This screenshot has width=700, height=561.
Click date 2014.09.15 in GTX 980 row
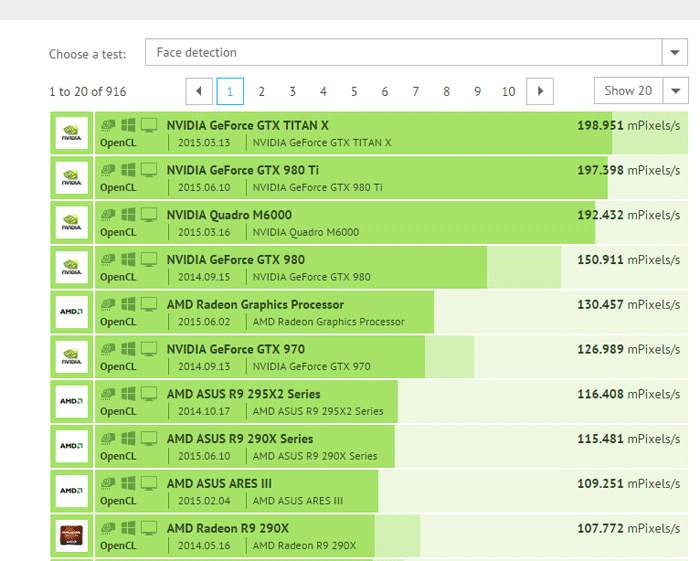(204, 277)
